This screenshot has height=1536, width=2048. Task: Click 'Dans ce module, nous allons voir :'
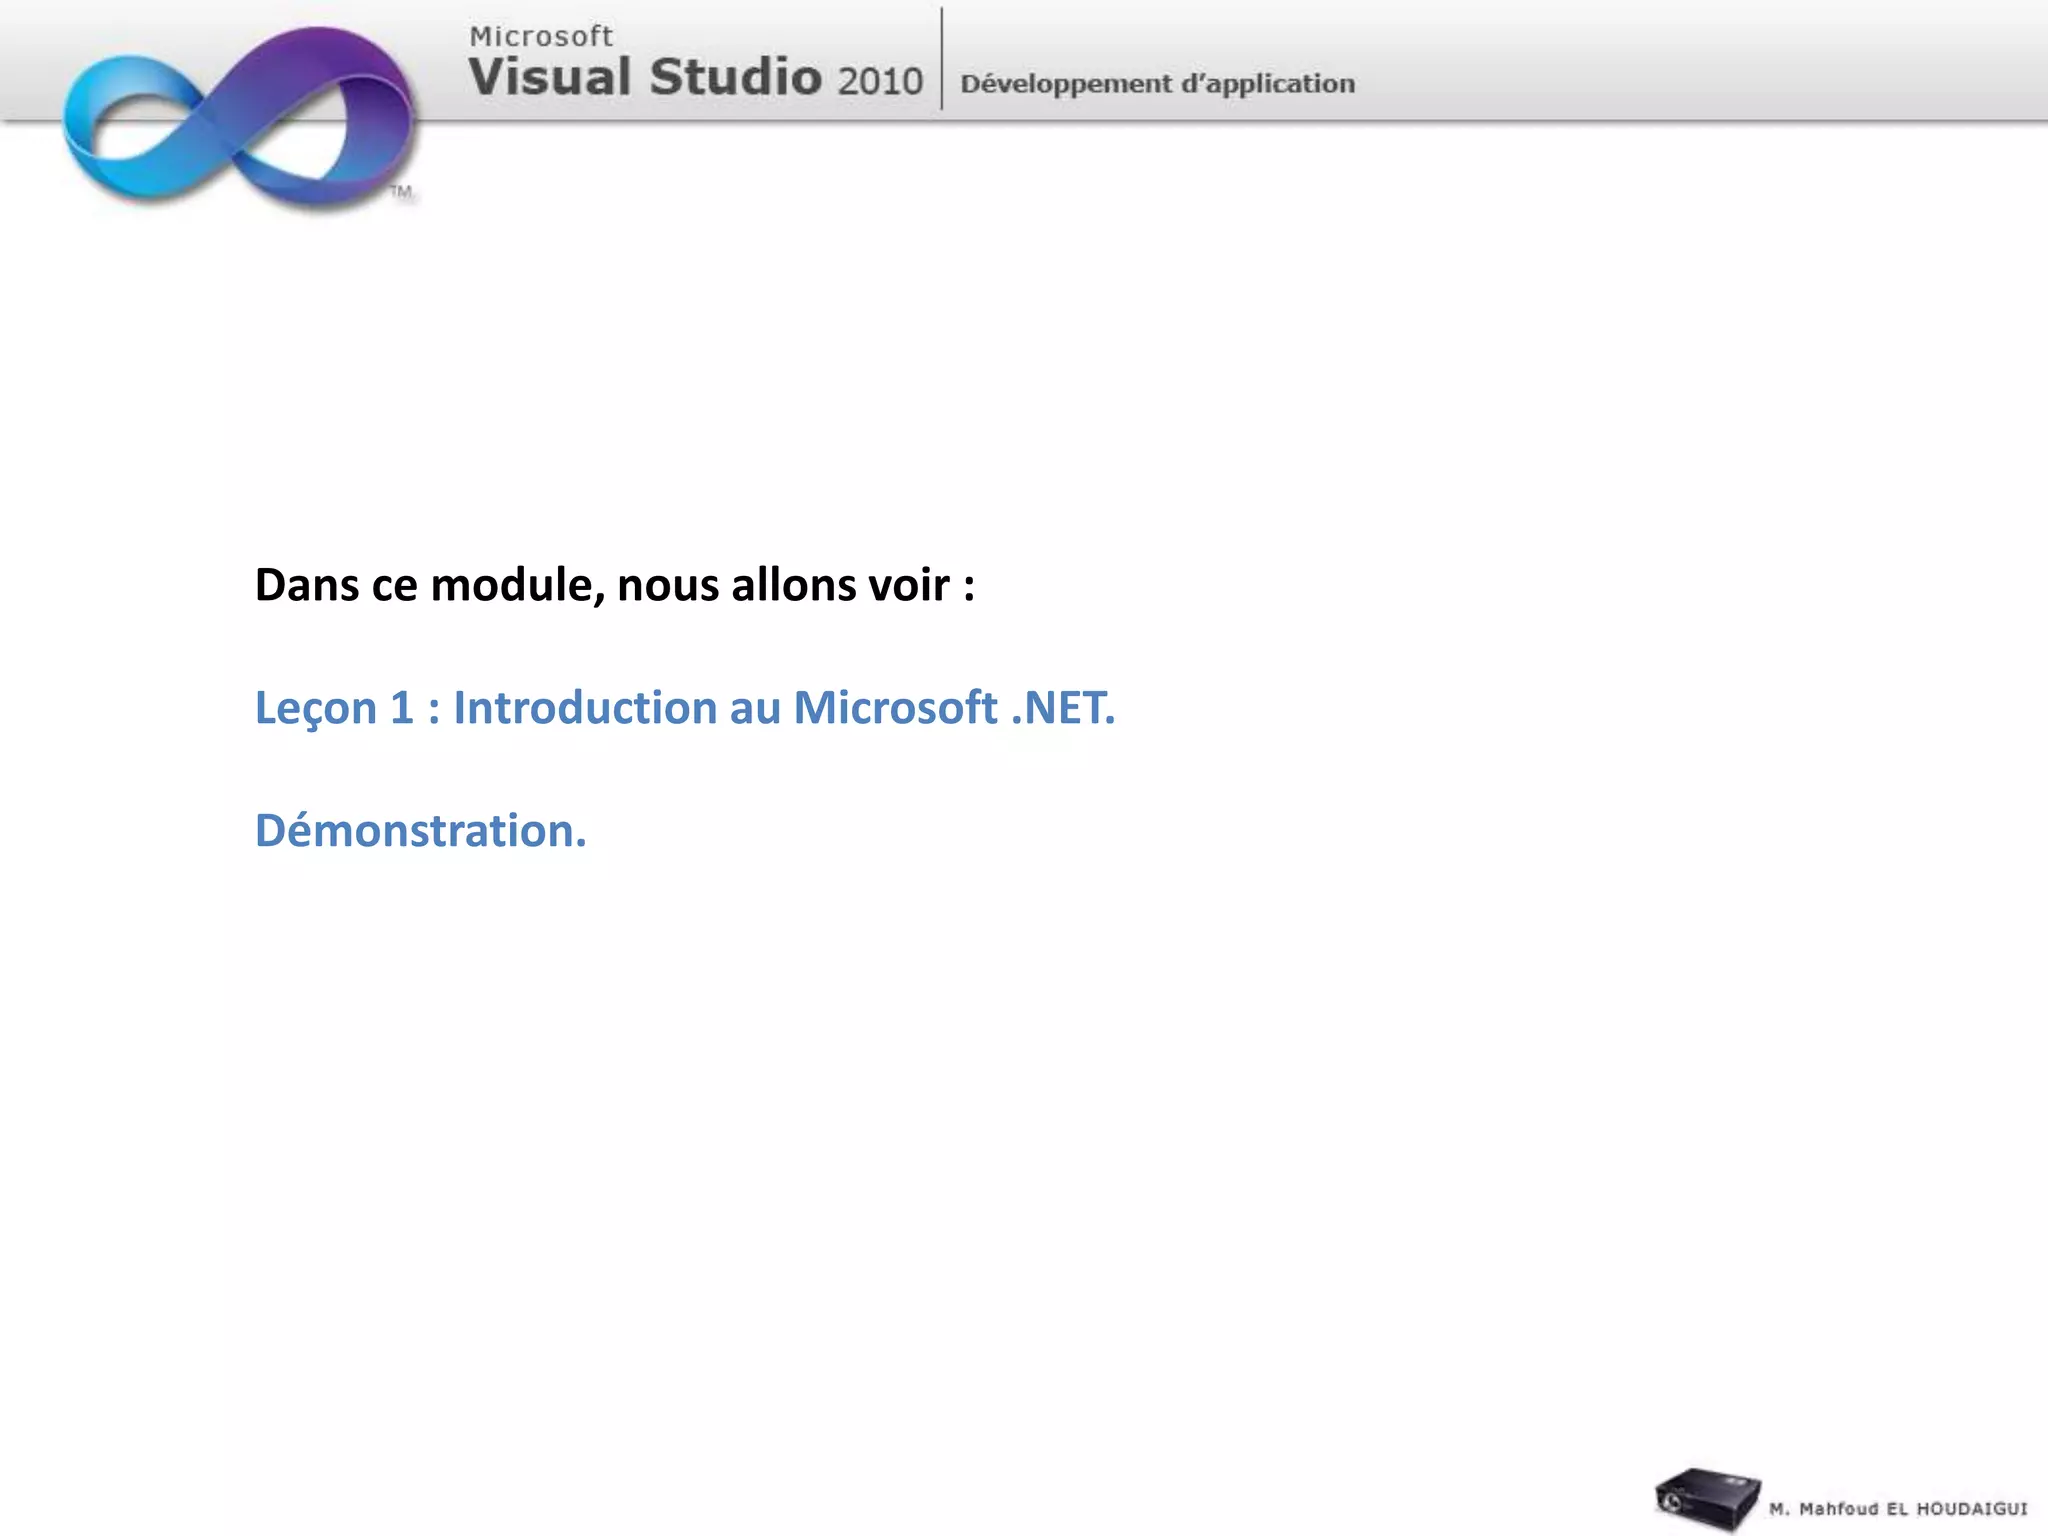pyautogui.click(x=615, y=585)
